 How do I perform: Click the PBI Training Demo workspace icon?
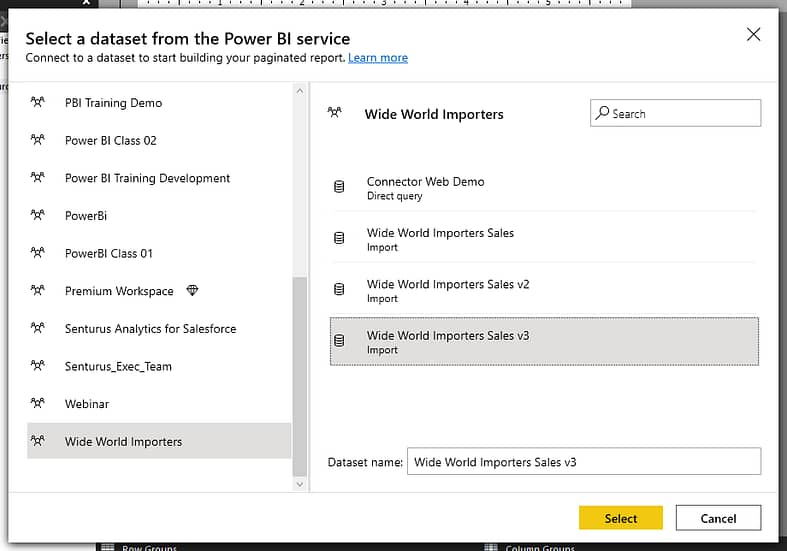tap(38, 102)
